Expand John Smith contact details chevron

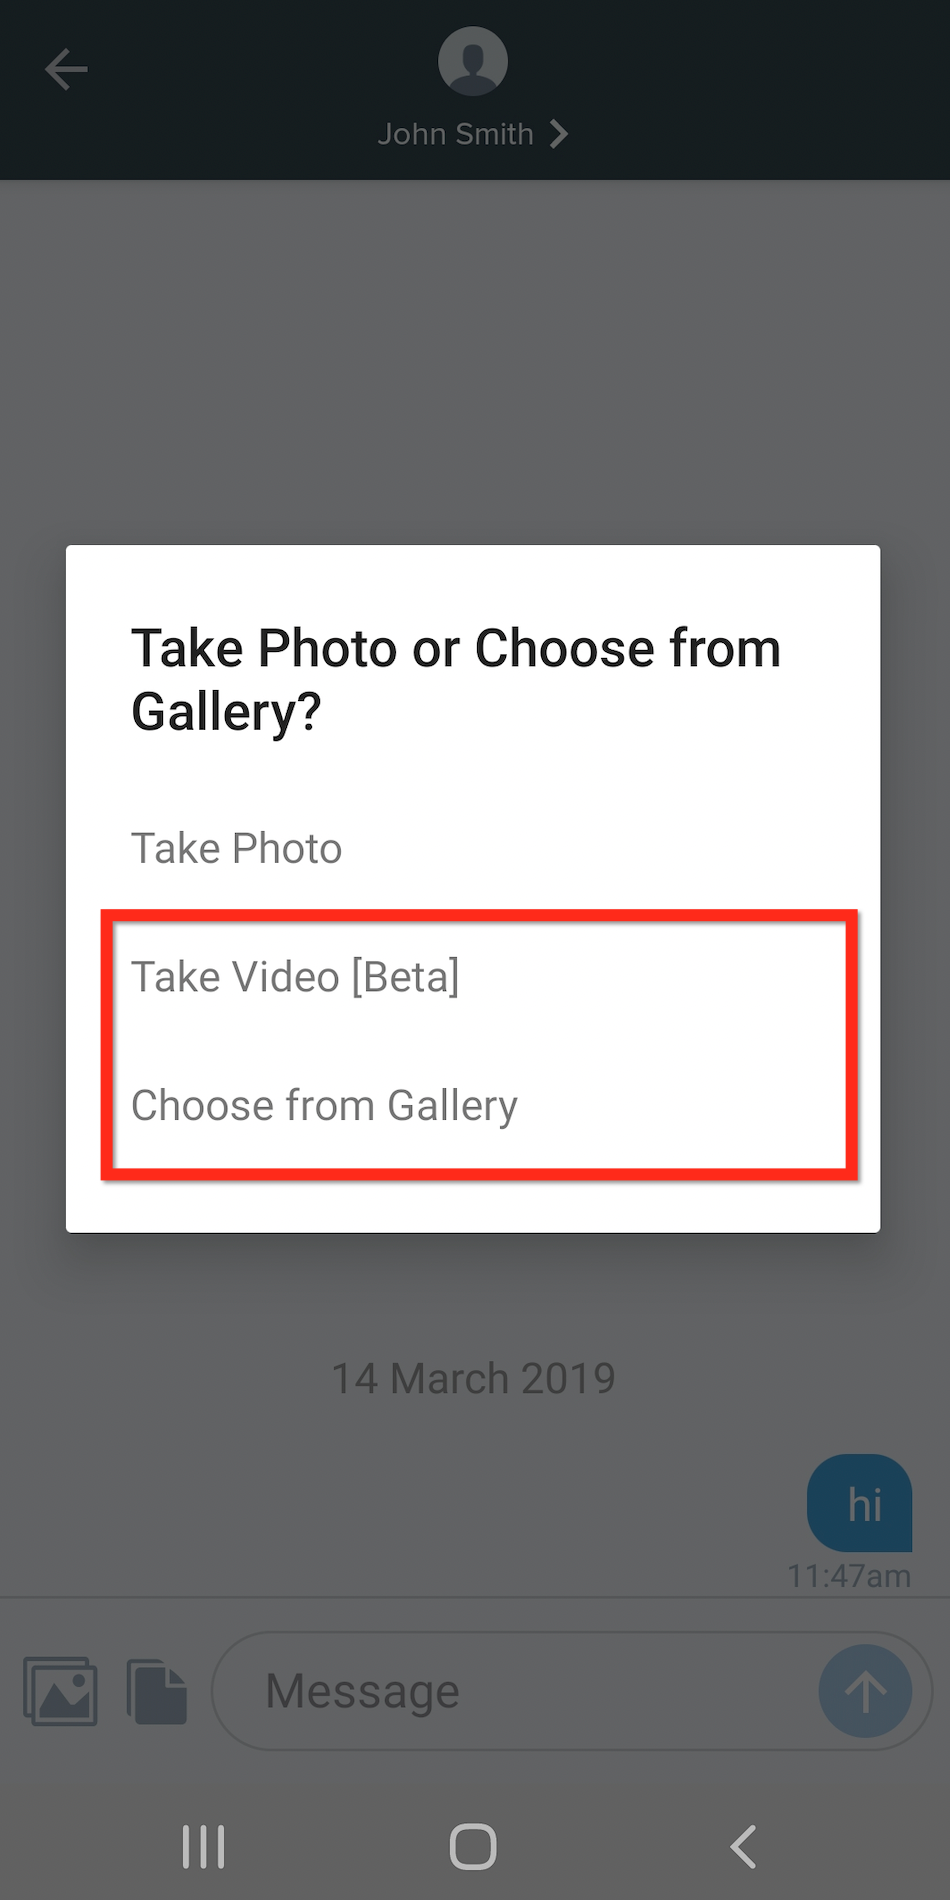pos(559,134)
